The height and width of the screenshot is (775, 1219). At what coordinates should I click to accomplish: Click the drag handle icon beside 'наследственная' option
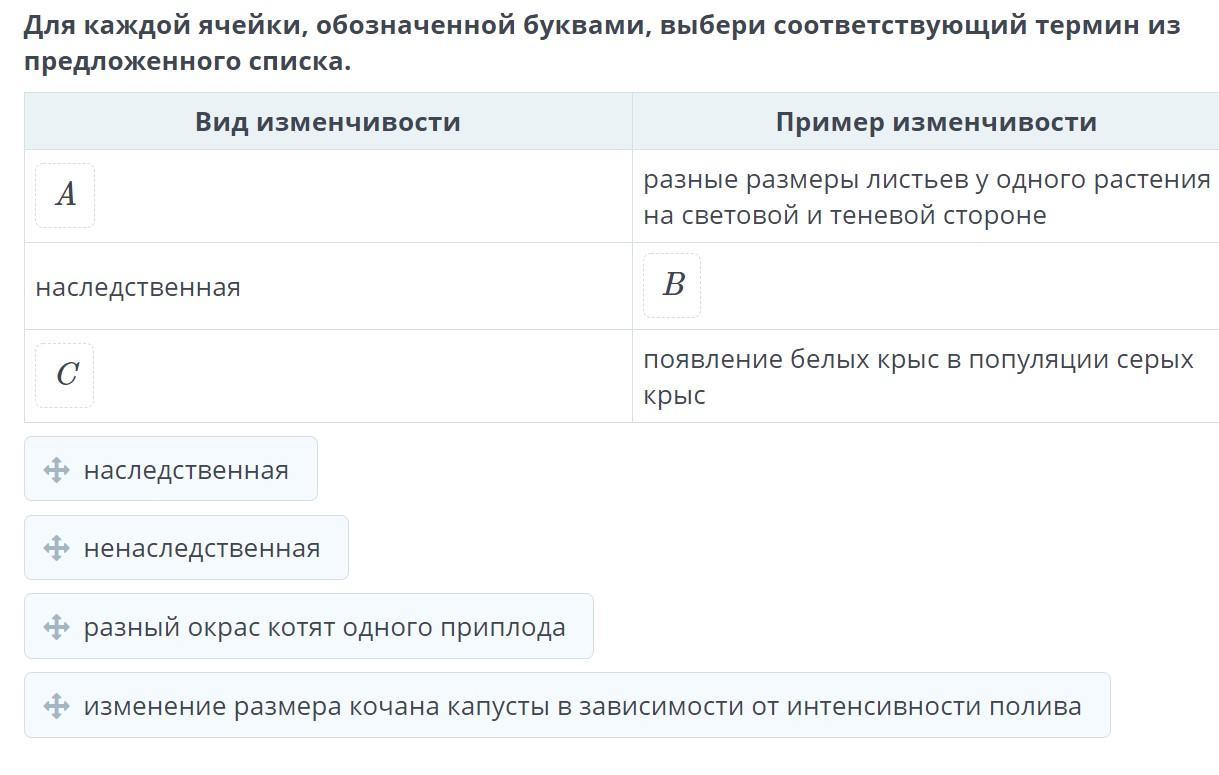point(56,470)
